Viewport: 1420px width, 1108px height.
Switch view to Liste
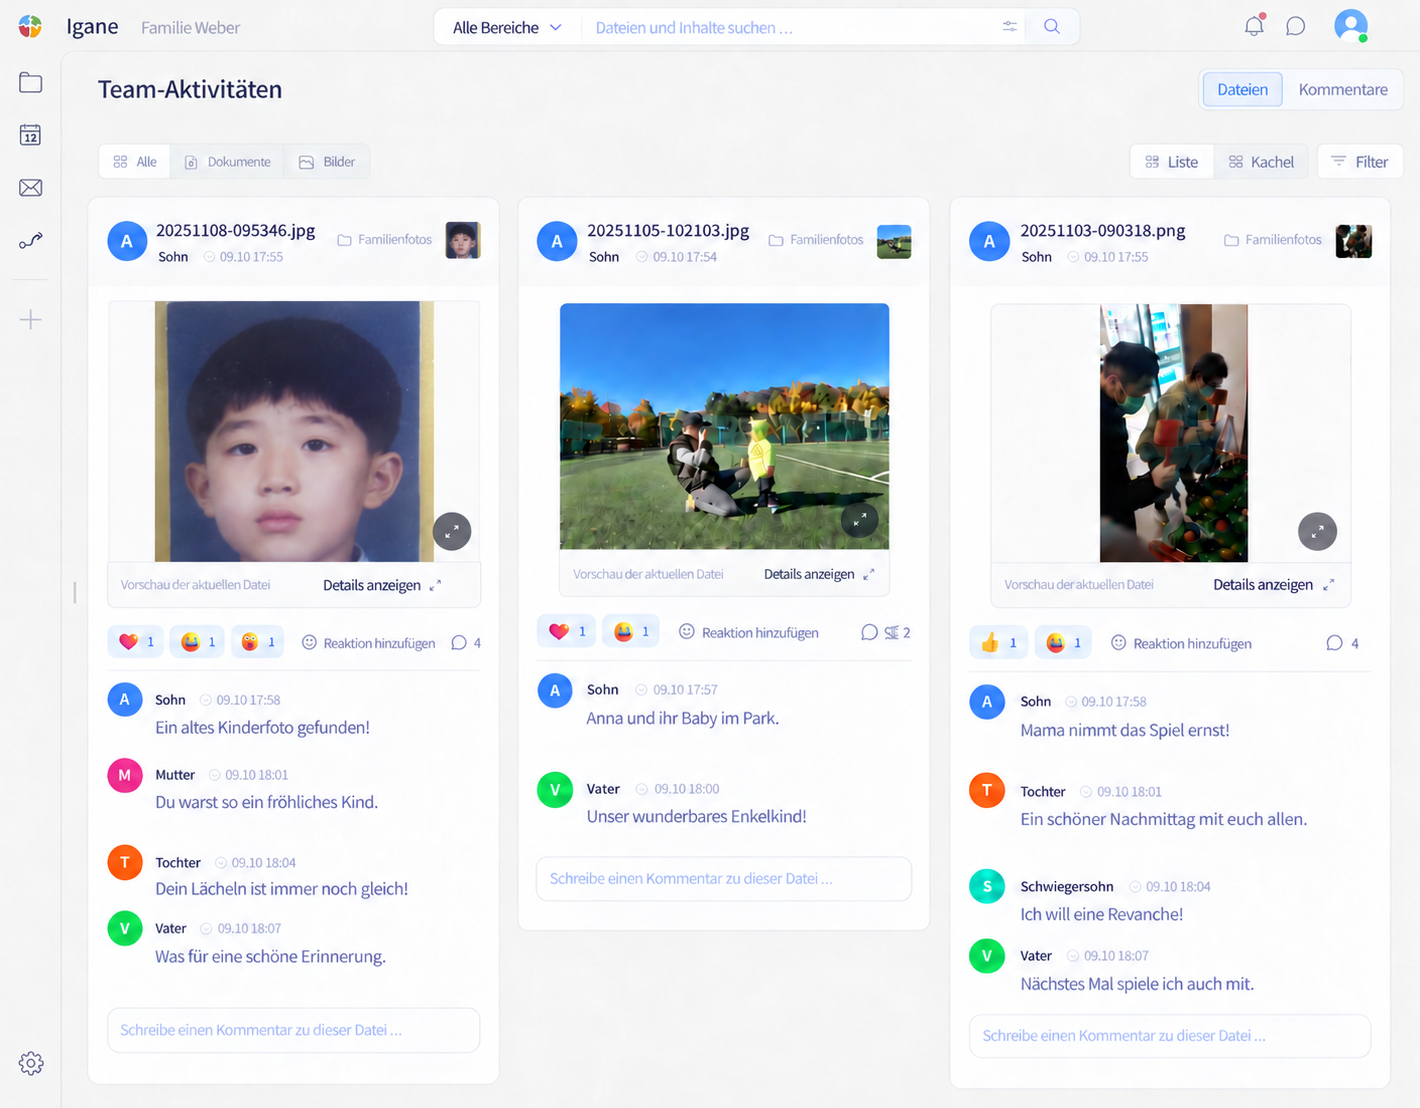pos(1172,162)
